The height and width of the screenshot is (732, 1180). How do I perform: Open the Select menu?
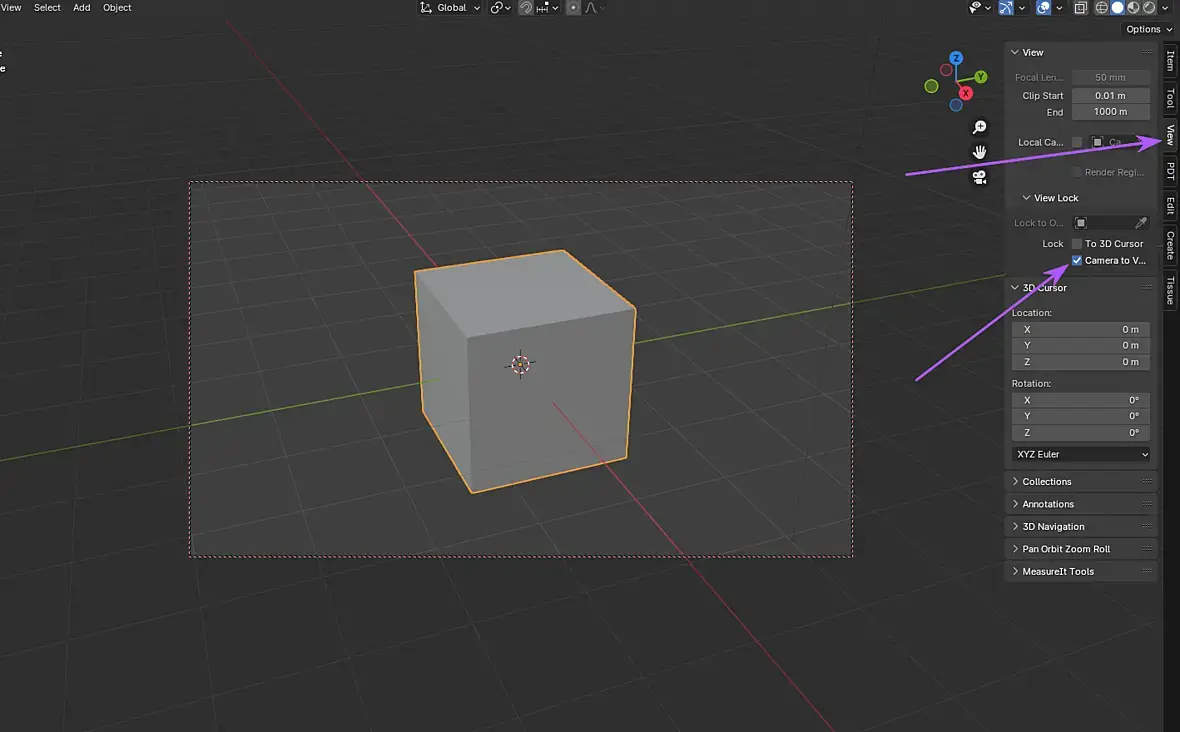point(47,8)
